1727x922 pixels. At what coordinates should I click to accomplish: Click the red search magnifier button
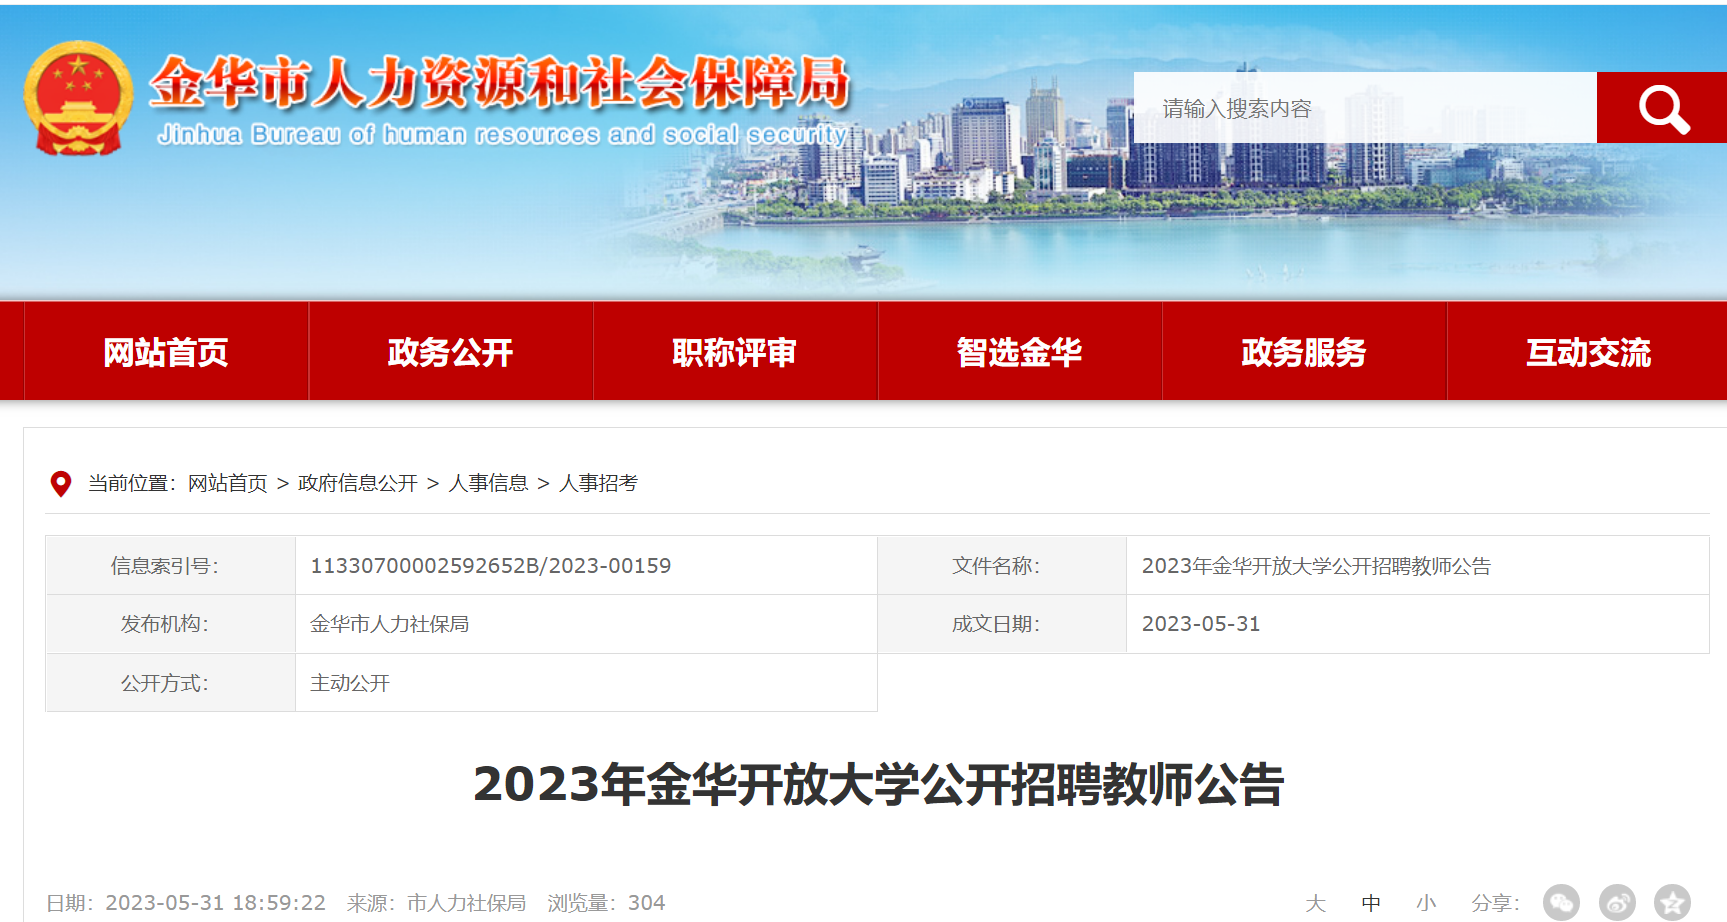[1662, 107]
